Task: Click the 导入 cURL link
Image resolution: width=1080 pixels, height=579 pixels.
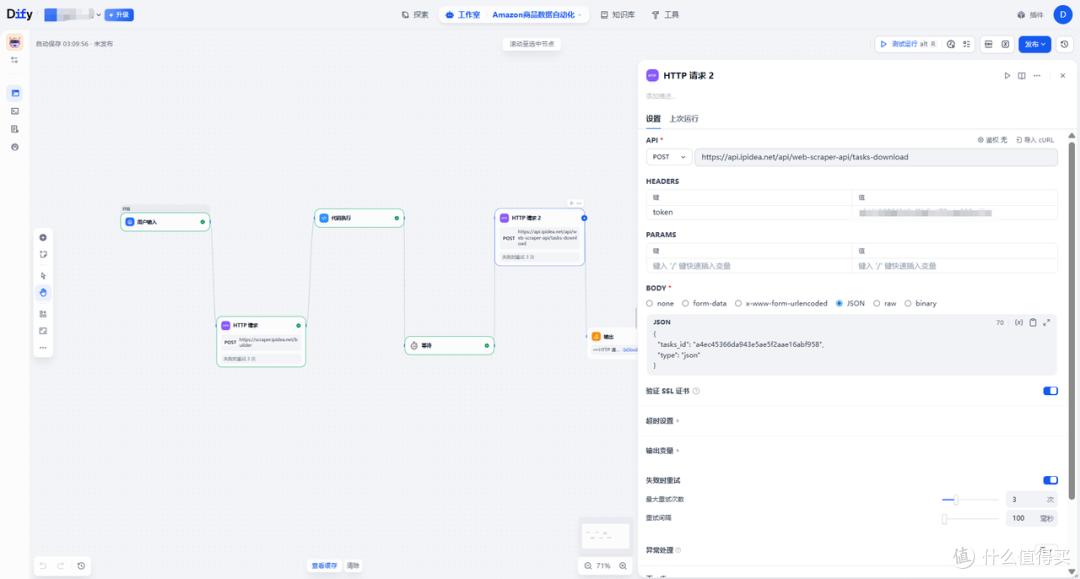Action: coord(1035,140)
